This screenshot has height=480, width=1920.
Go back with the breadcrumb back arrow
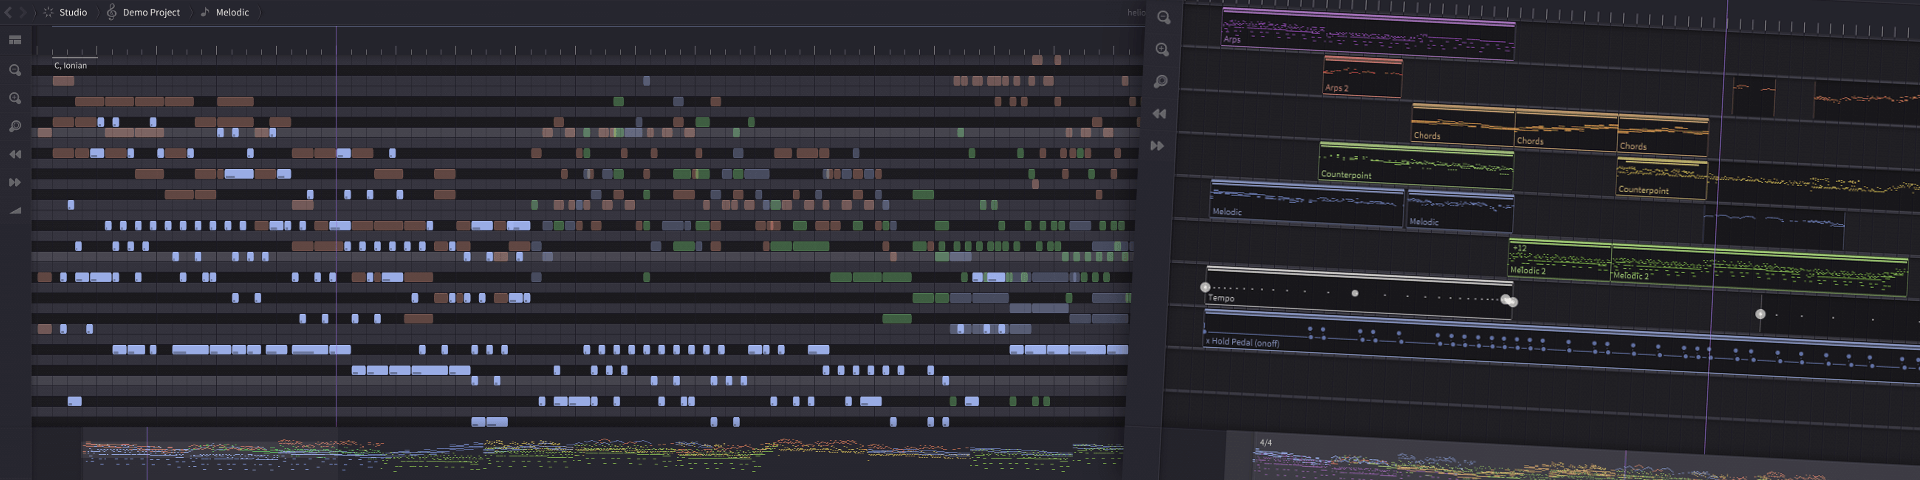(9, 12)
